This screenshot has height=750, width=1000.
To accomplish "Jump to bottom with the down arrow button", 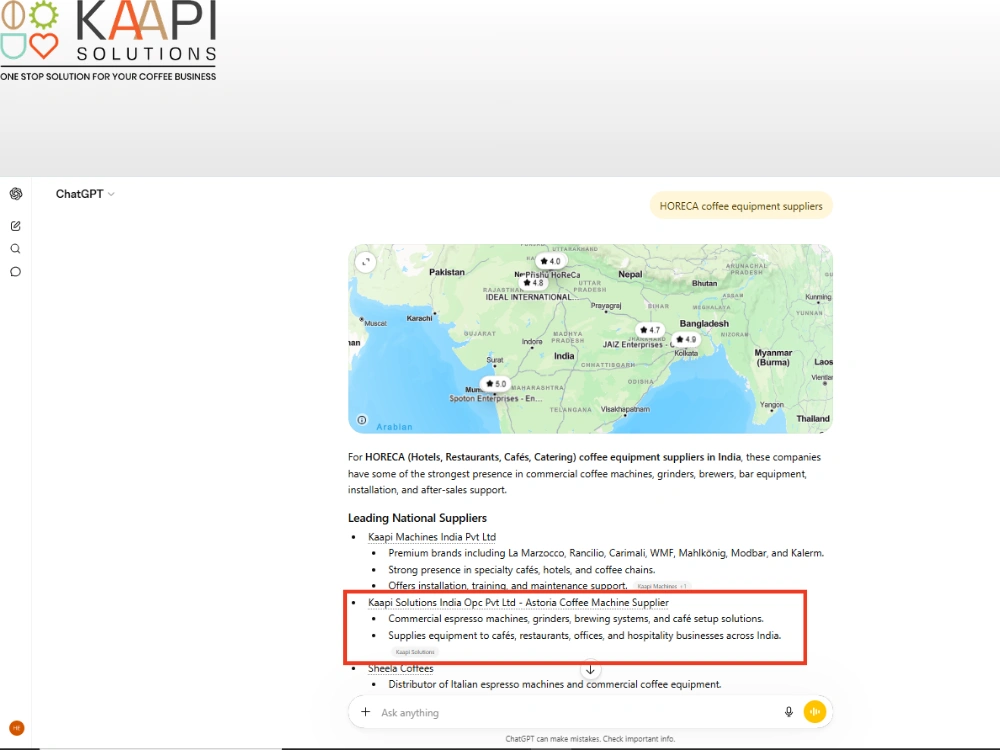I will click(590, 670).
